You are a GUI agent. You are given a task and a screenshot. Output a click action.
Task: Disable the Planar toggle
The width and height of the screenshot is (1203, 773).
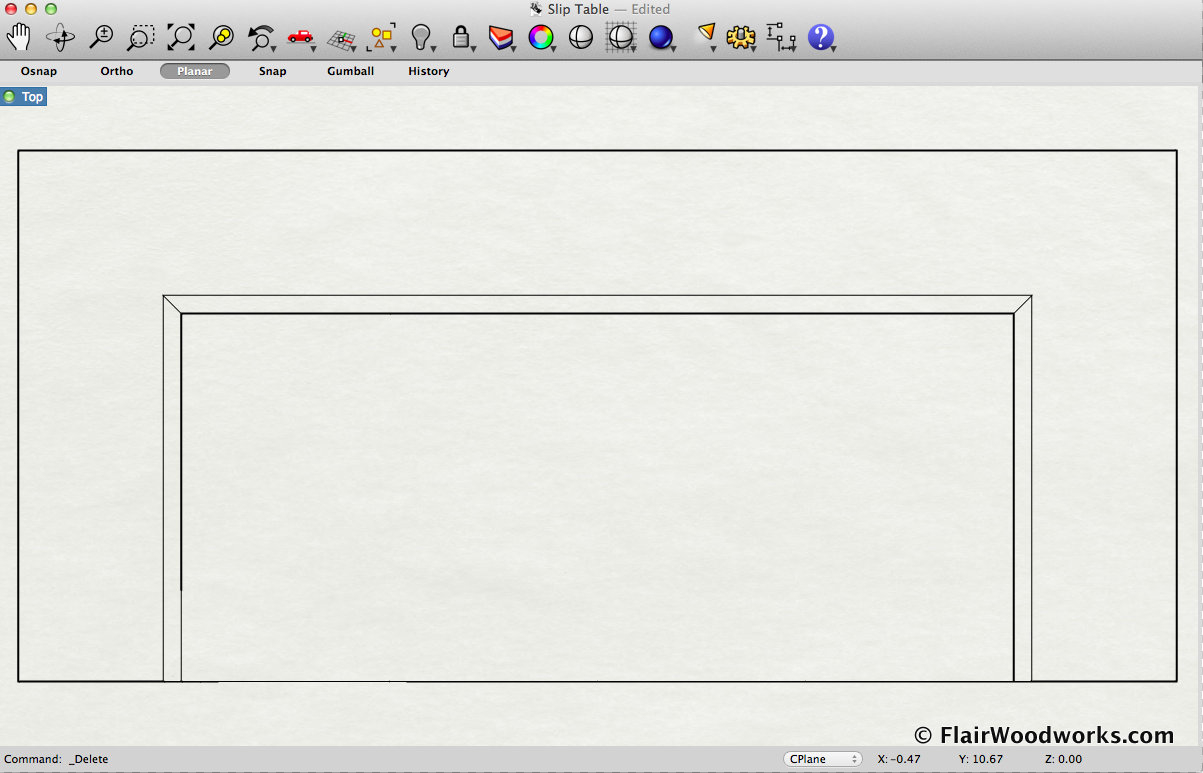click(x=195, y=71)
